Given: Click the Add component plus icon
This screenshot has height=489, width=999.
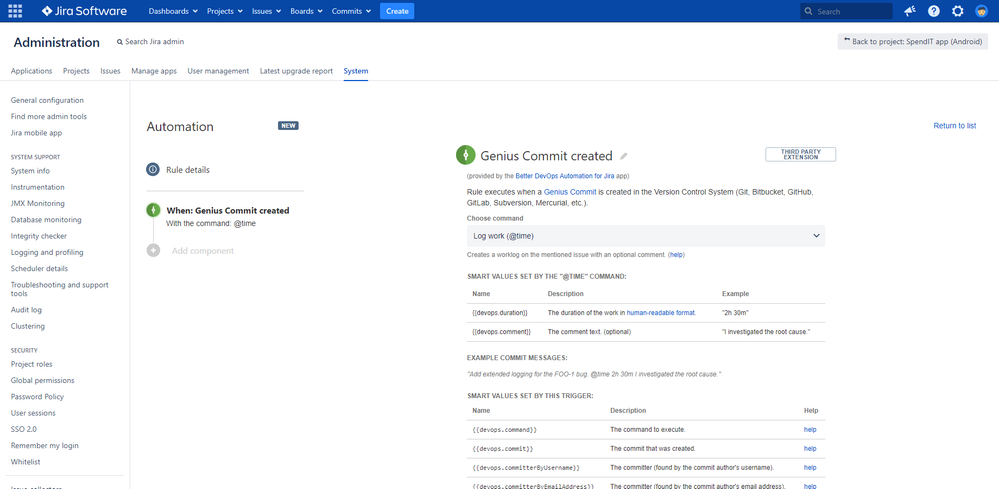Looking at the screenshot, I should (153, 250).
